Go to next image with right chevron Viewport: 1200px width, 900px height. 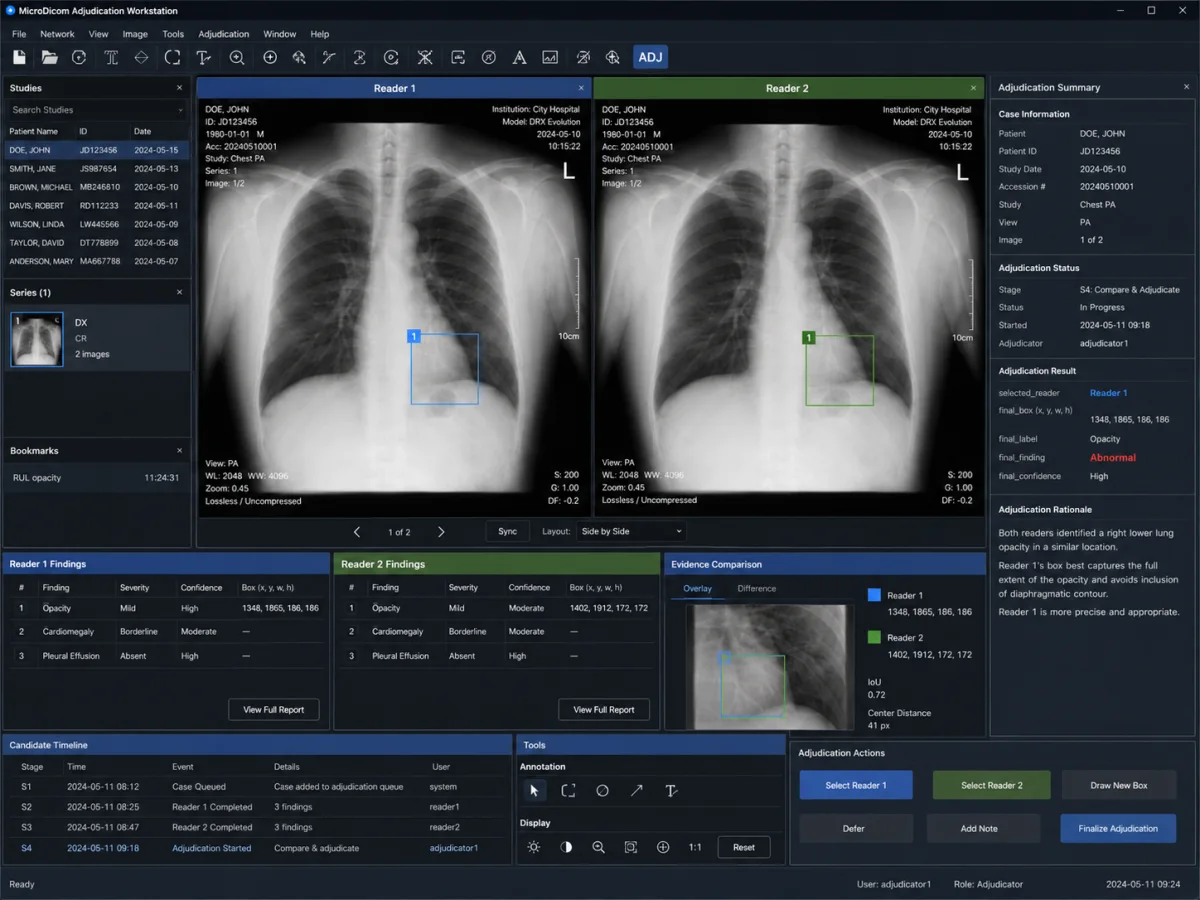pyautogui.click(x=441, y=532)
